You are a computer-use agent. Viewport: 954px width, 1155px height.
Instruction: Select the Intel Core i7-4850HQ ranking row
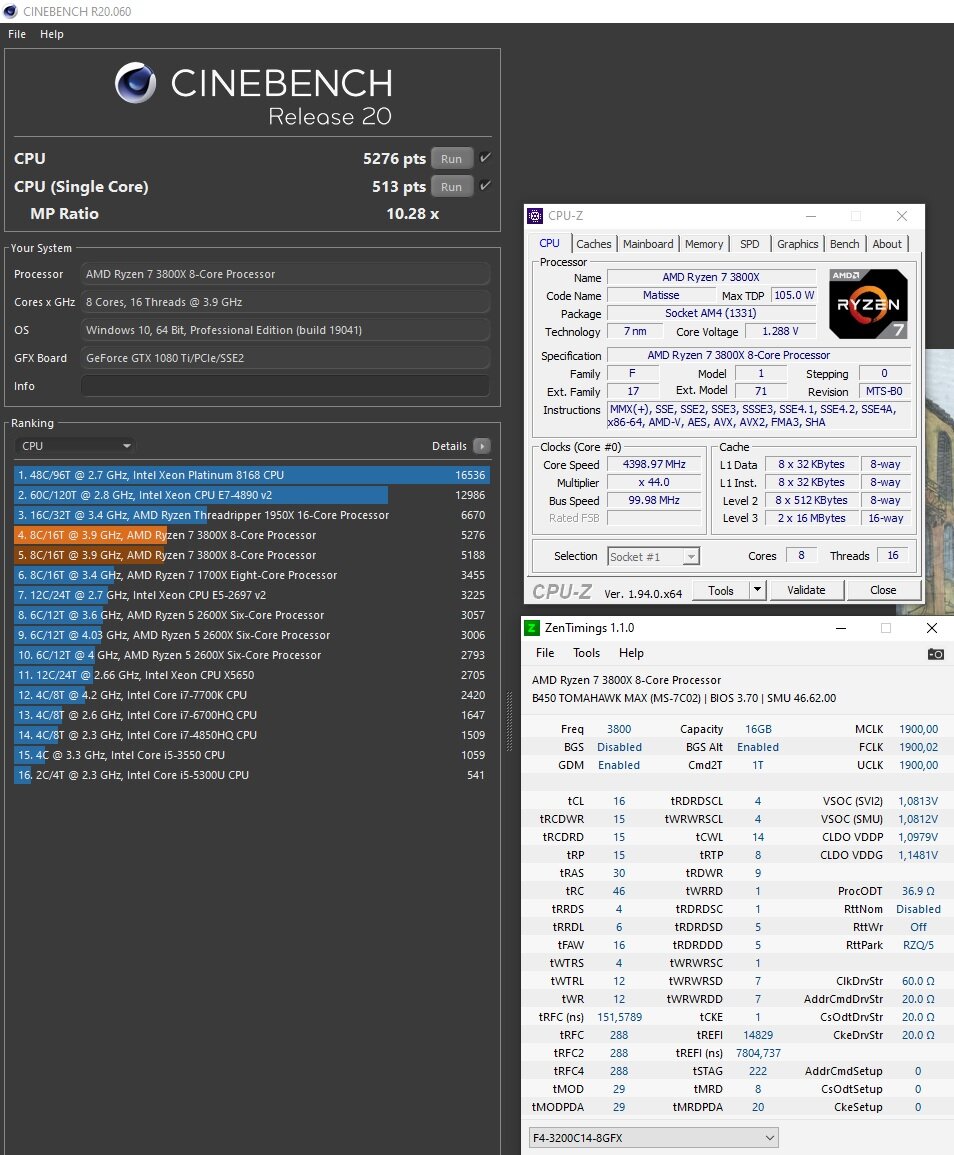coord(252,734)
